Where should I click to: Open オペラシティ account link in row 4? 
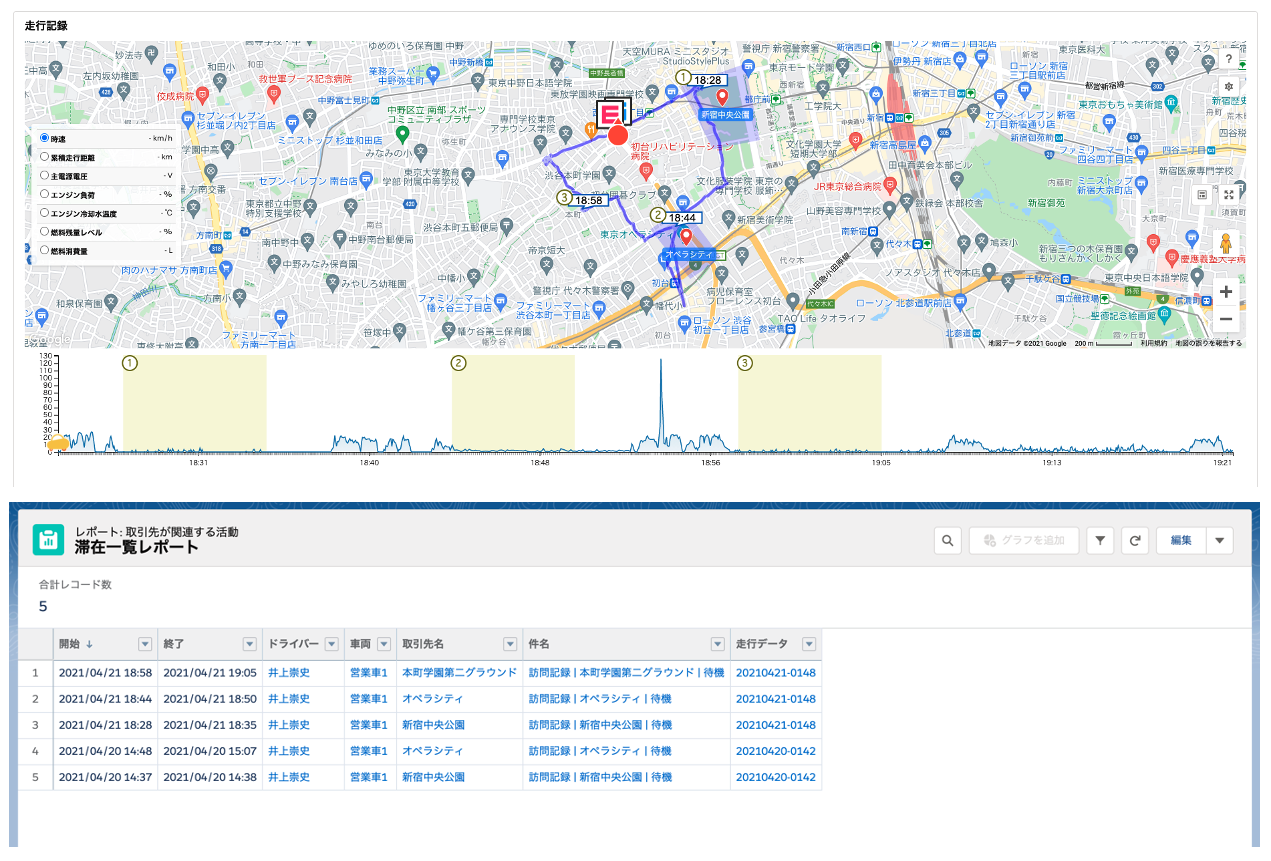[433, 751]
